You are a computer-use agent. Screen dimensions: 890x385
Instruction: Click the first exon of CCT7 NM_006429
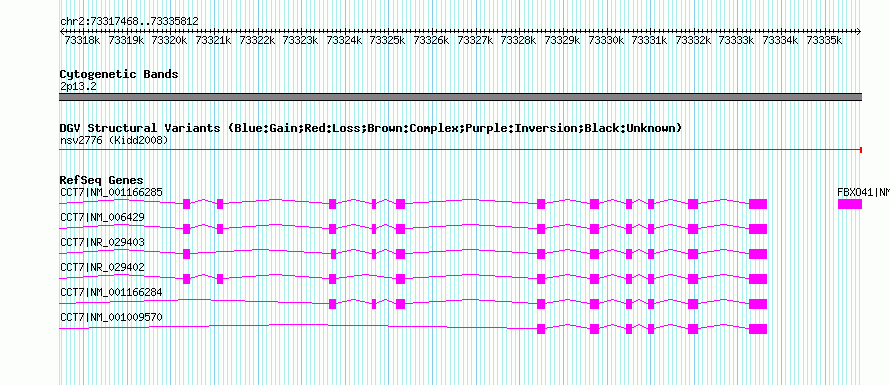click(x=187, y=229)
